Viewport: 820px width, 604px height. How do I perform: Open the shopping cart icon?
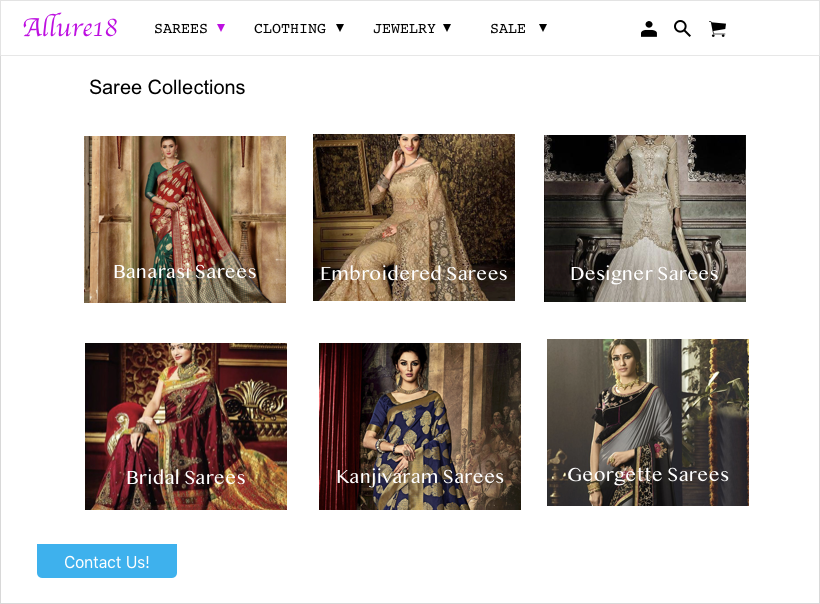coord(718,28)
